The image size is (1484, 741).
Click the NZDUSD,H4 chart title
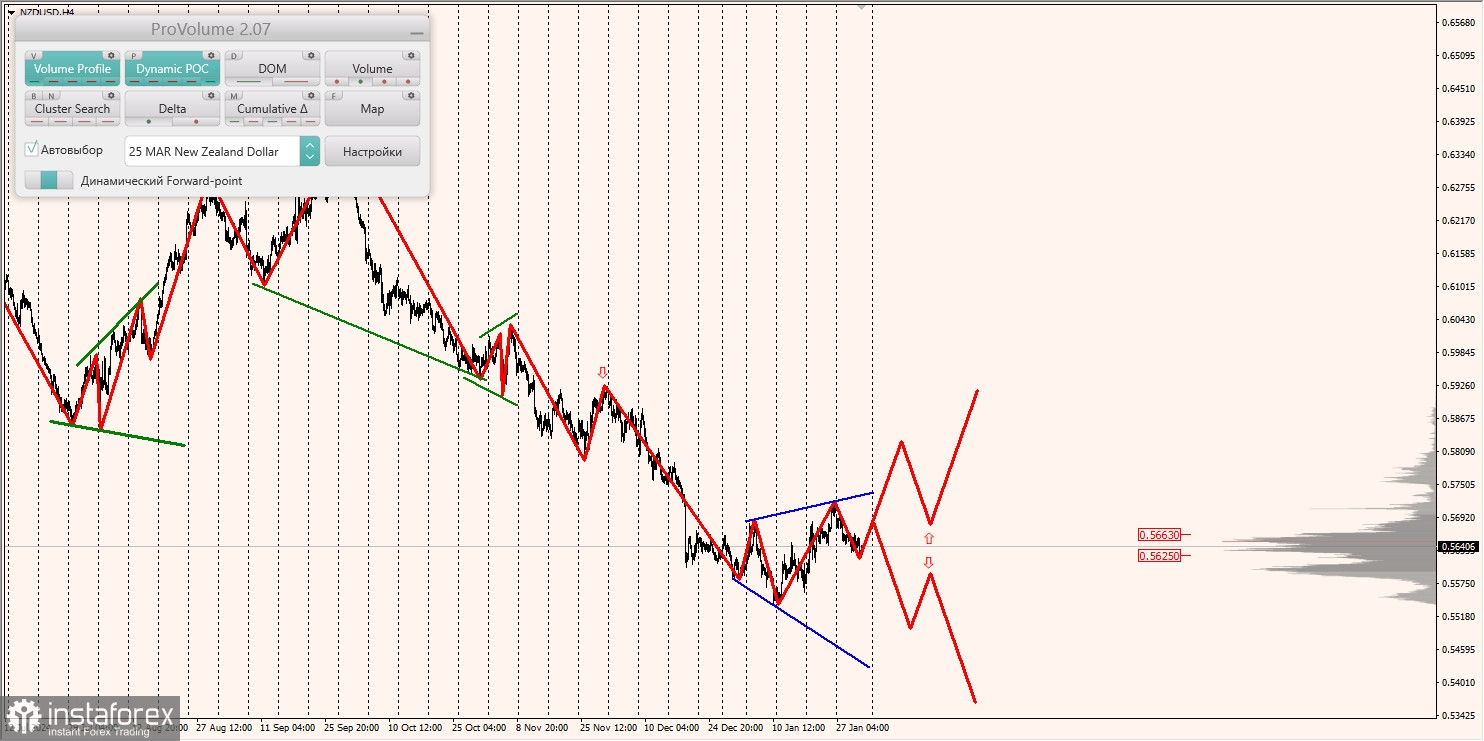click(47, 12)
